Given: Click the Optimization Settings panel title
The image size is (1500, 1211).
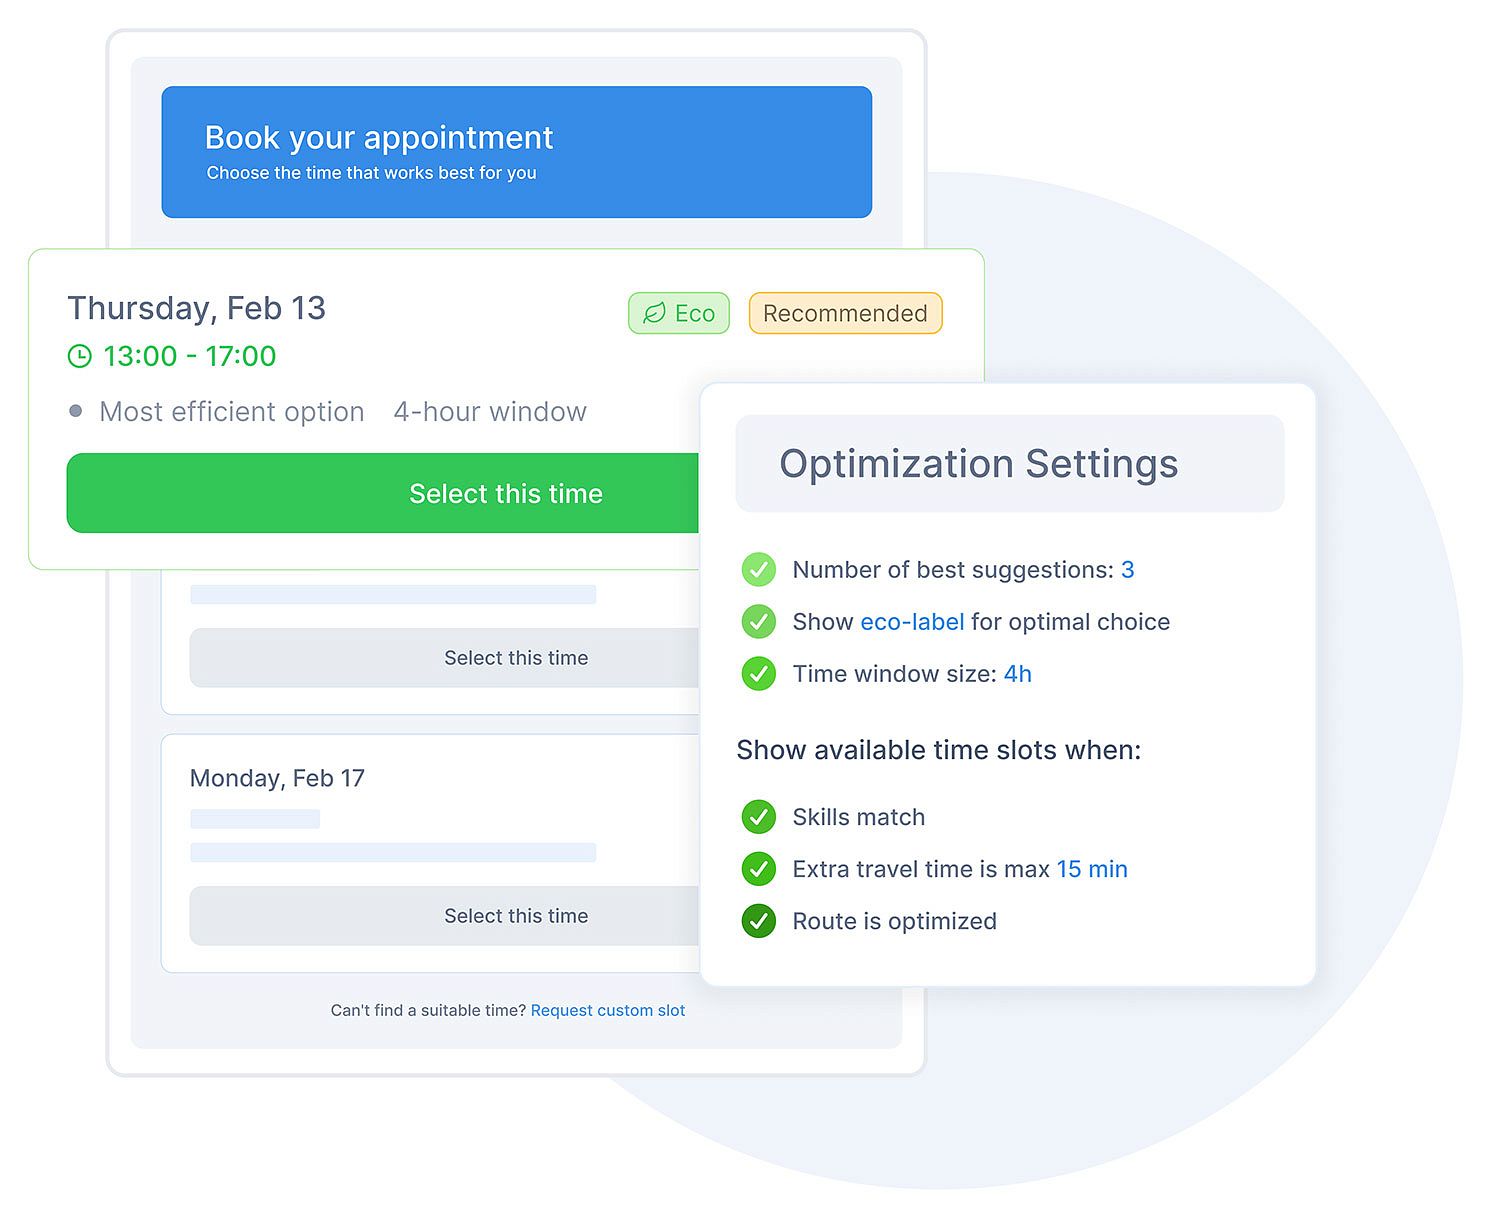Looking at the screenshot, I should pos(978,464).
